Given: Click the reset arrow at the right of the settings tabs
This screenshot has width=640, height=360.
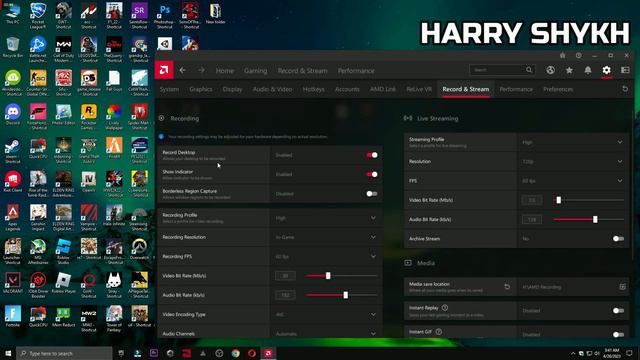Looking at the screenshot, I should coord(625,89).
